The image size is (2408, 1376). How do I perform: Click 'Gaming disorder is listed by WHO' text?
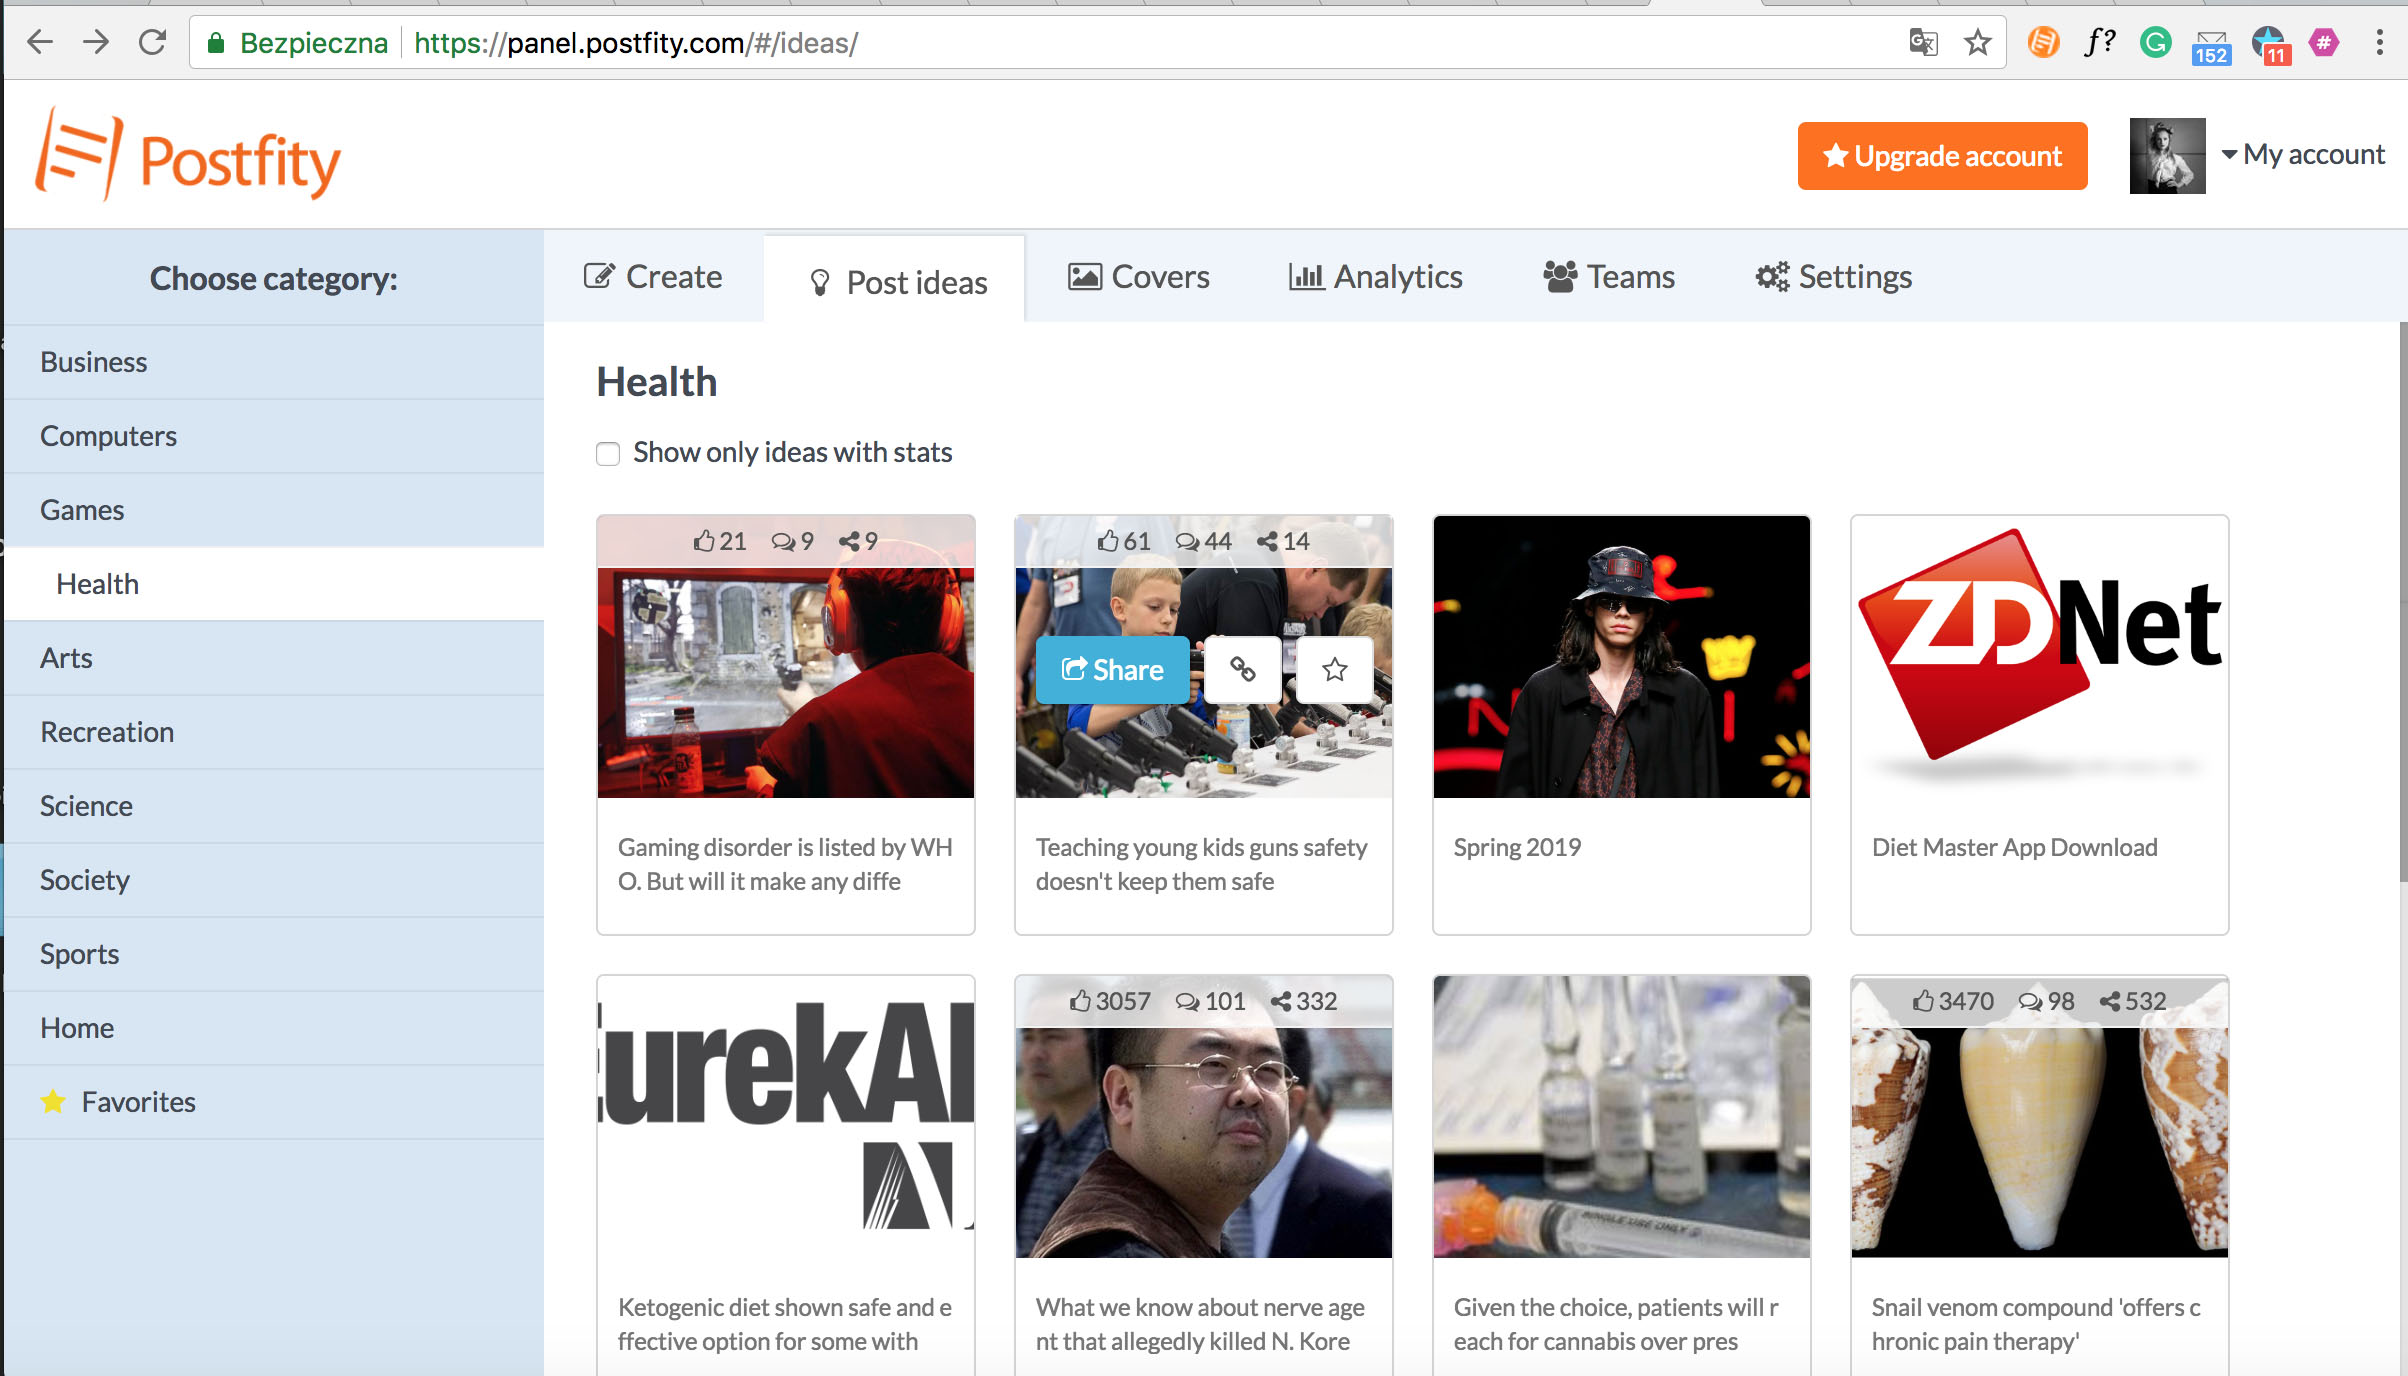[x=785, y=864]
